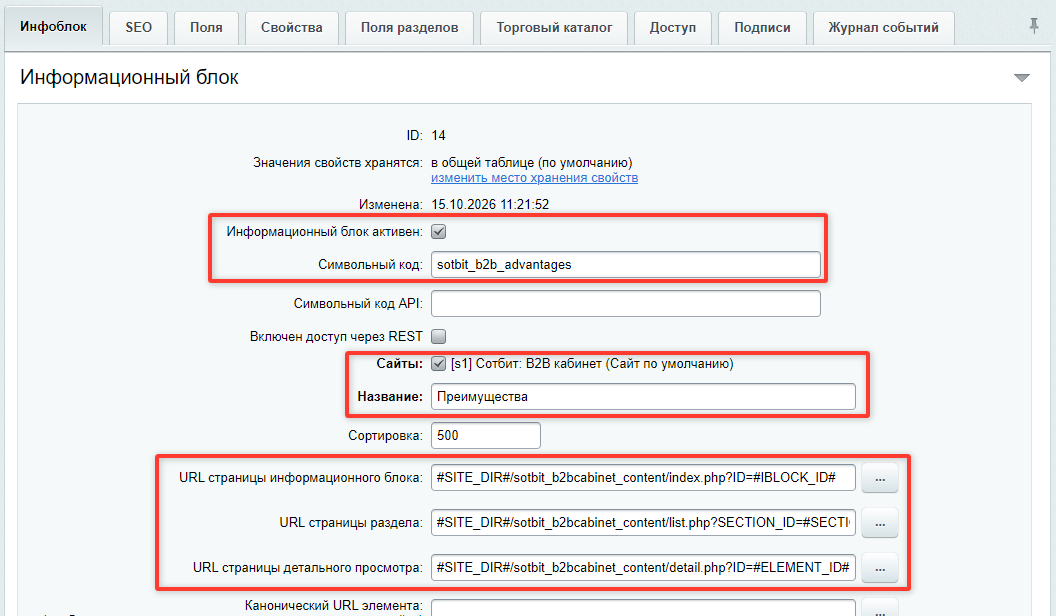Click the text в общей таблице (по умолчанию)
This screenshot has height=616, width=1056.
point(531,162)
